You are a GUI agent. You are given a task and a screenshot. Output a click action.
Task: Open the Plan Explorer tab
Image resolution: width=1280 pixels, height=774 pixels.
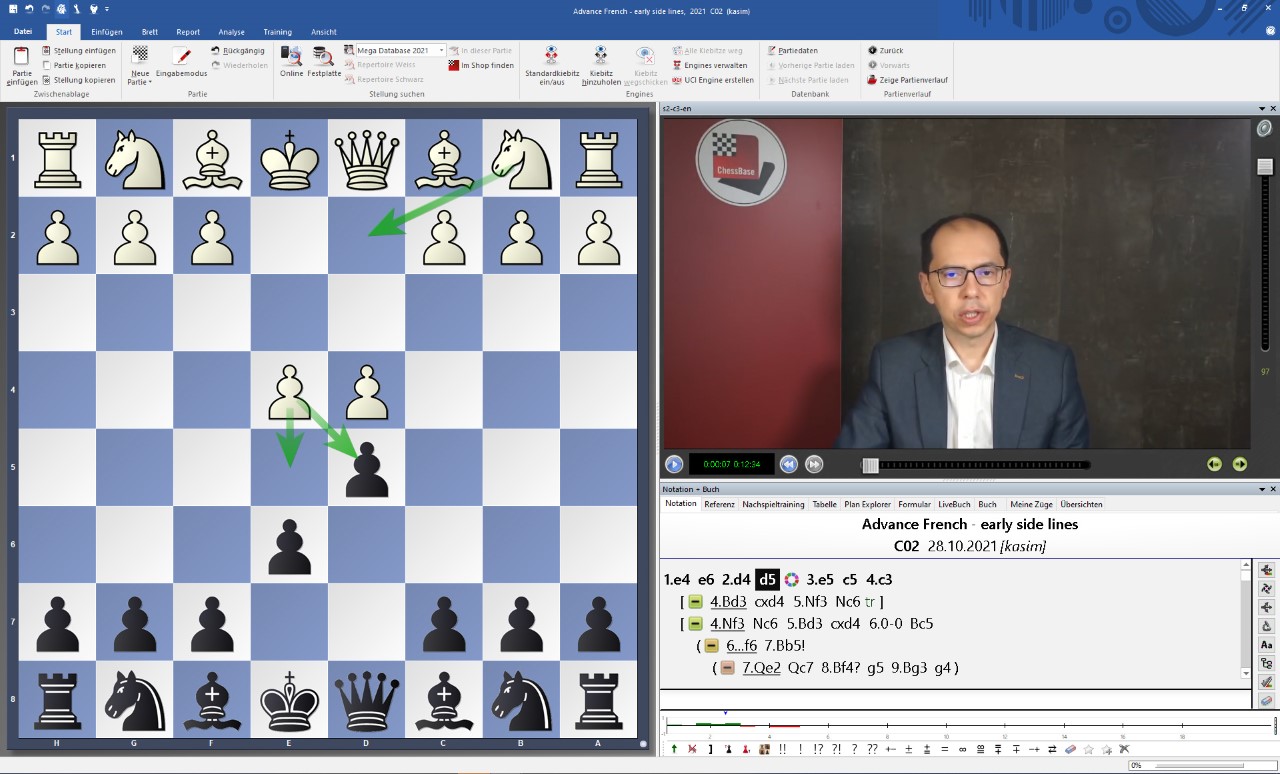pos(867,504)
